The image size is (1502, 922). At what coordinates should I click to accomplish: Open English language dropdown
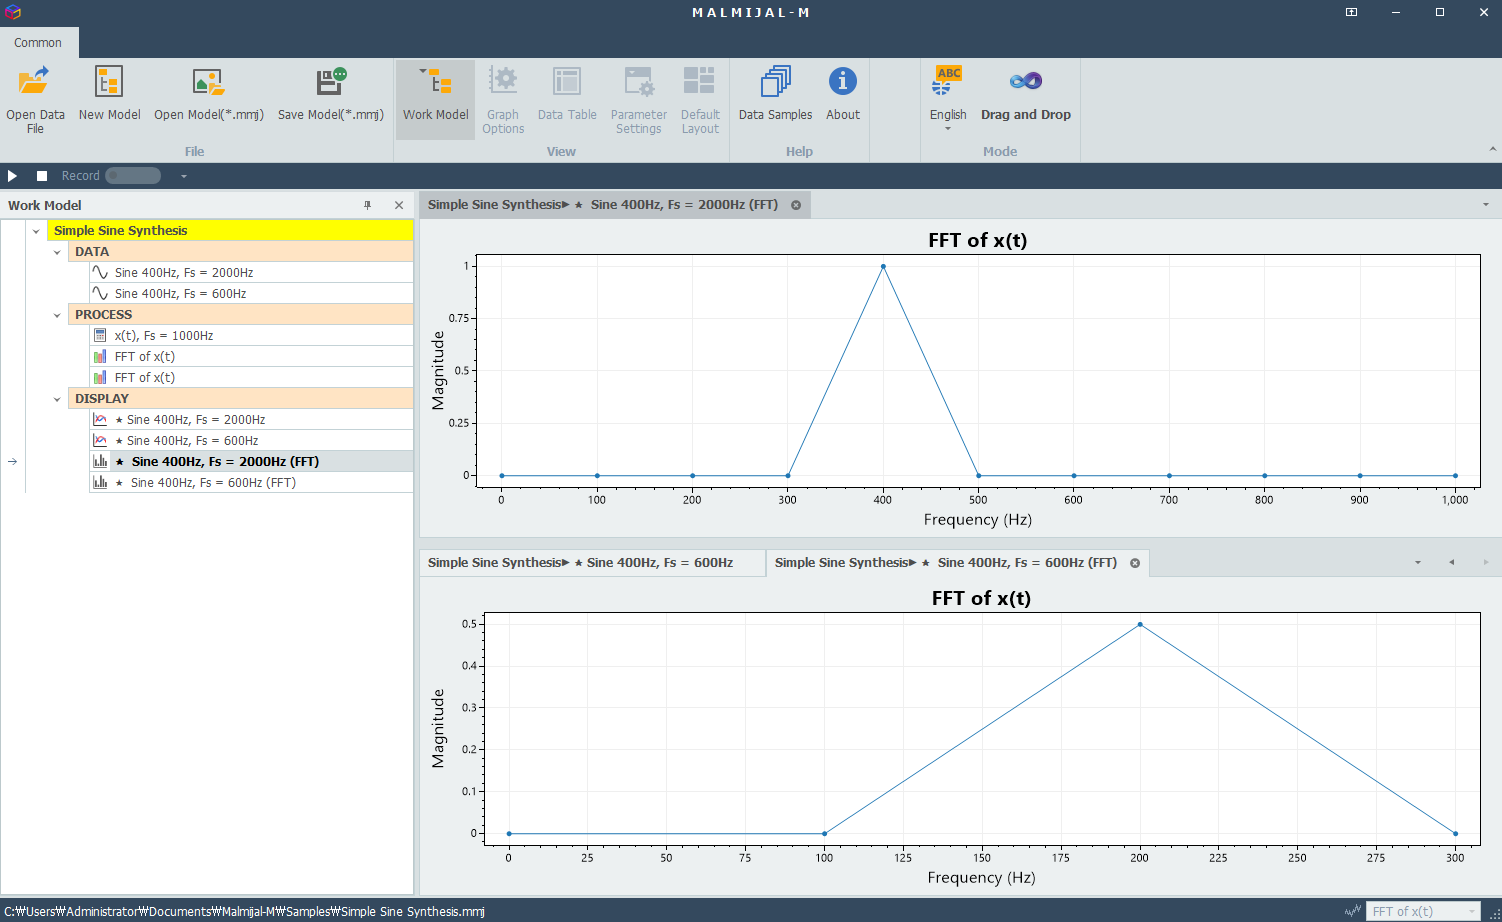point(948,99)
